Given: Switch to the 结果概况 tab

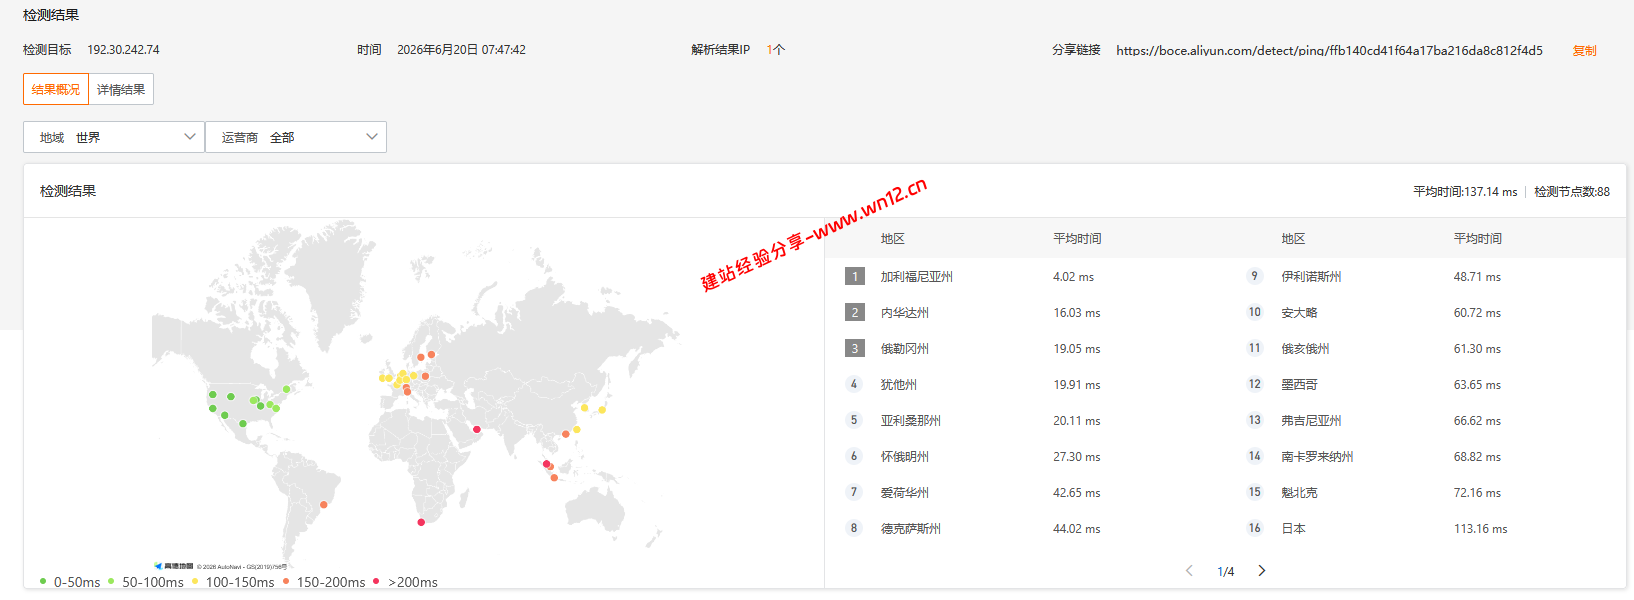Looking at the screenshot, I should 56,89.
